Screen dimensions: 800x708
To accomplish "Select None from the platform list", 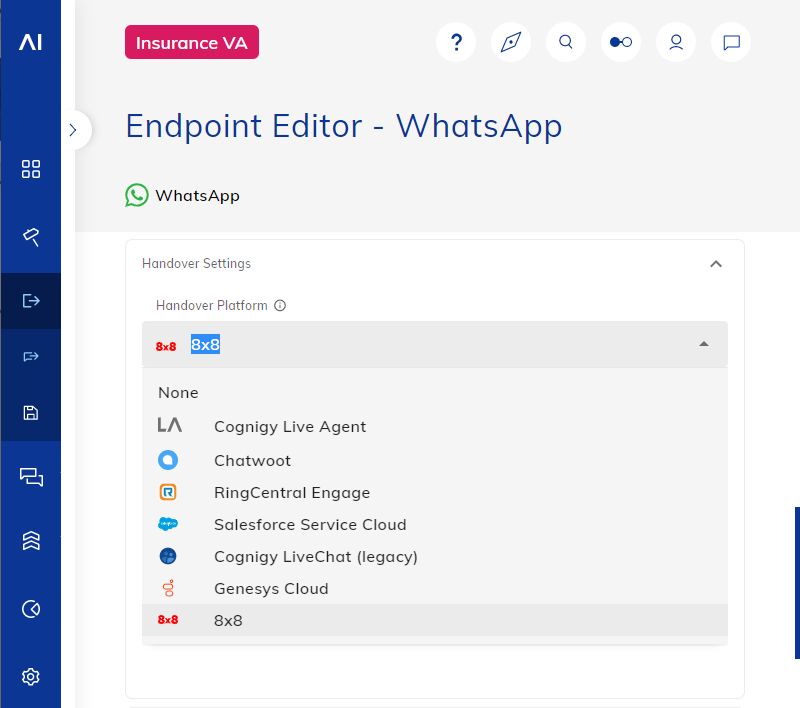I will click(x=435, y=393).
